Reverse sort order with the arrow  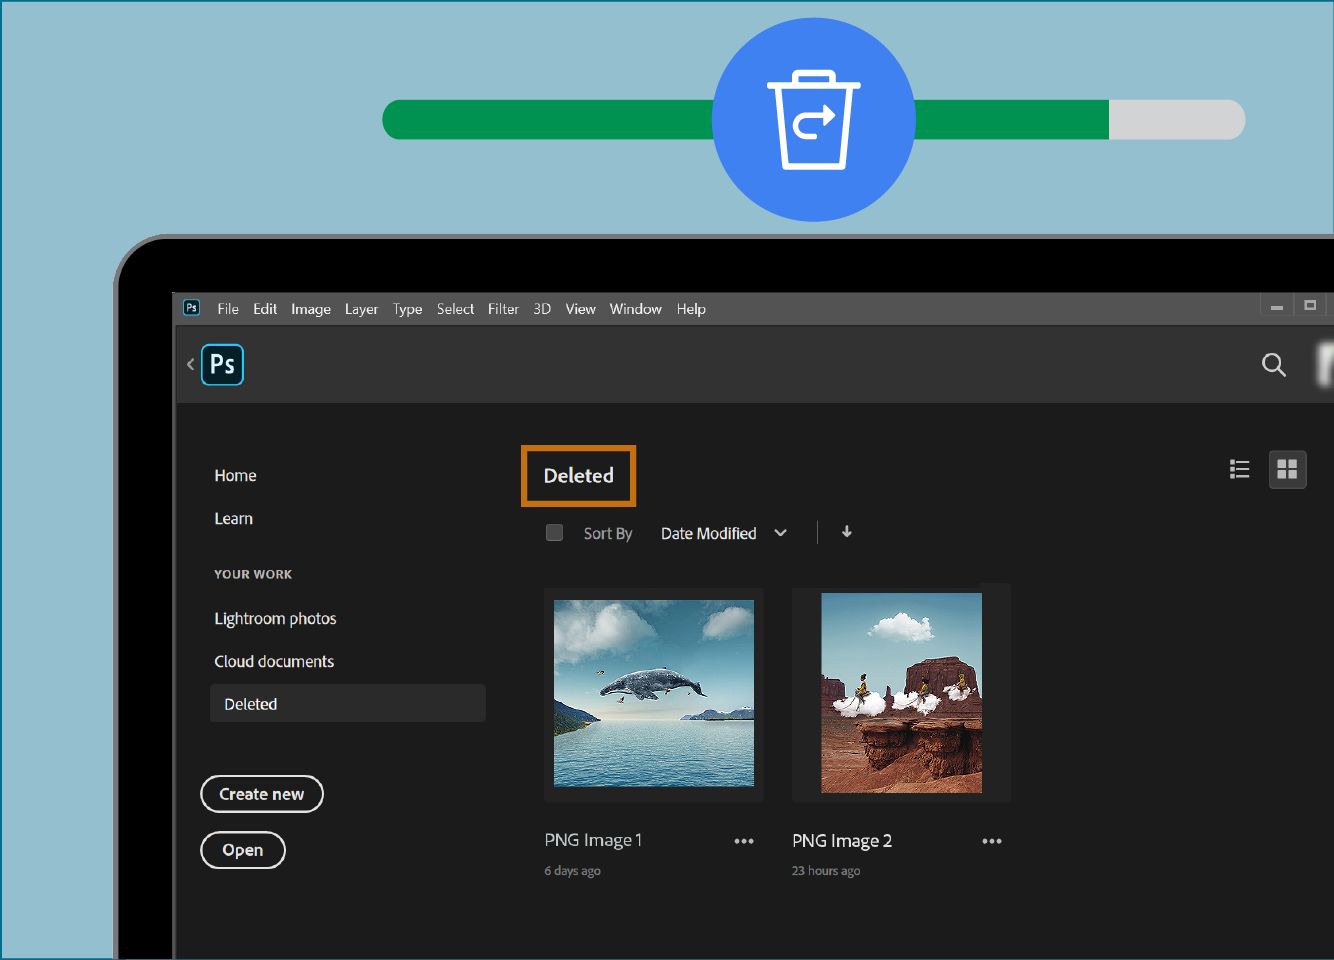846,532
